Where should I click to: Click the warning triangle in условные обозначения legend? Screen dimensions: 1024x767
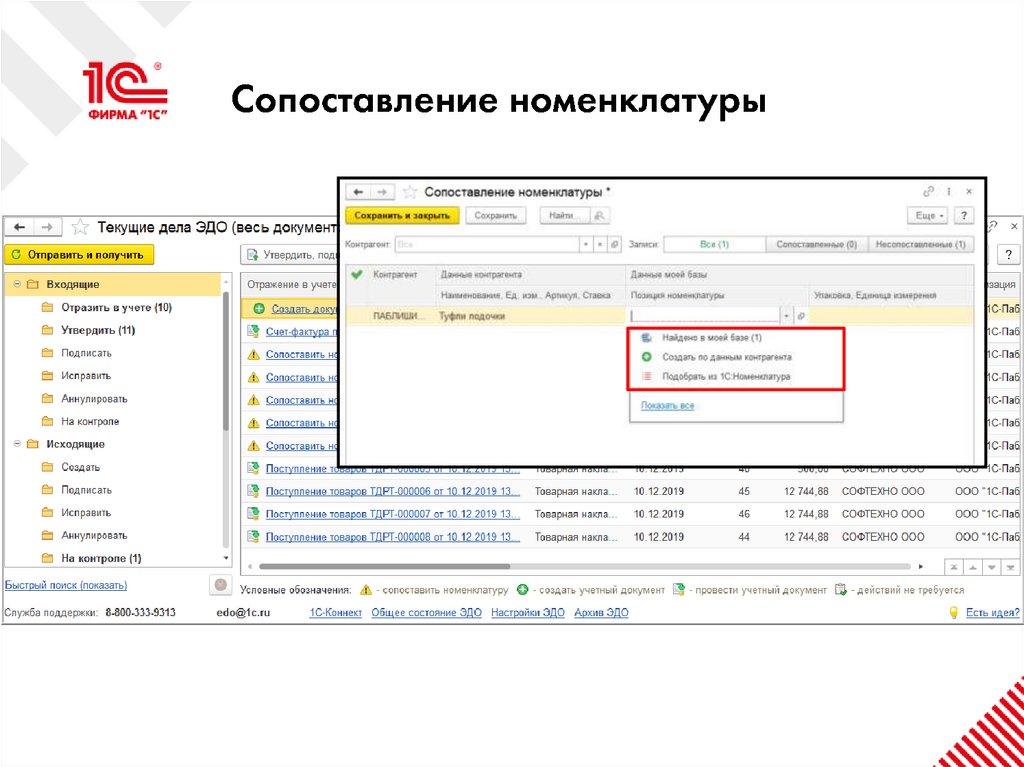[x=364, y=589]
